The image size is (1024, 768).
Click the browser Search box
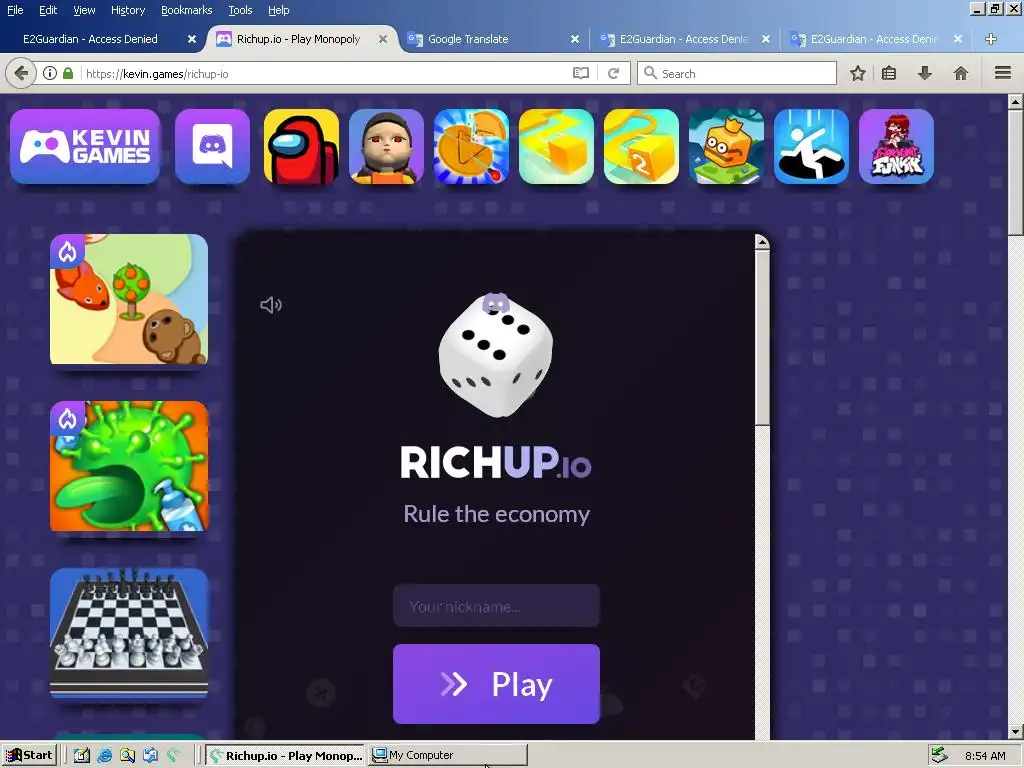point(737,73)
